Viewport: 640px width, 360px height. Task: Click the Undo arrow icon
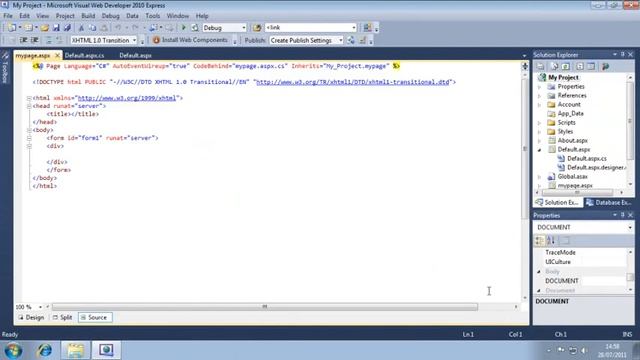click(118, 28)
